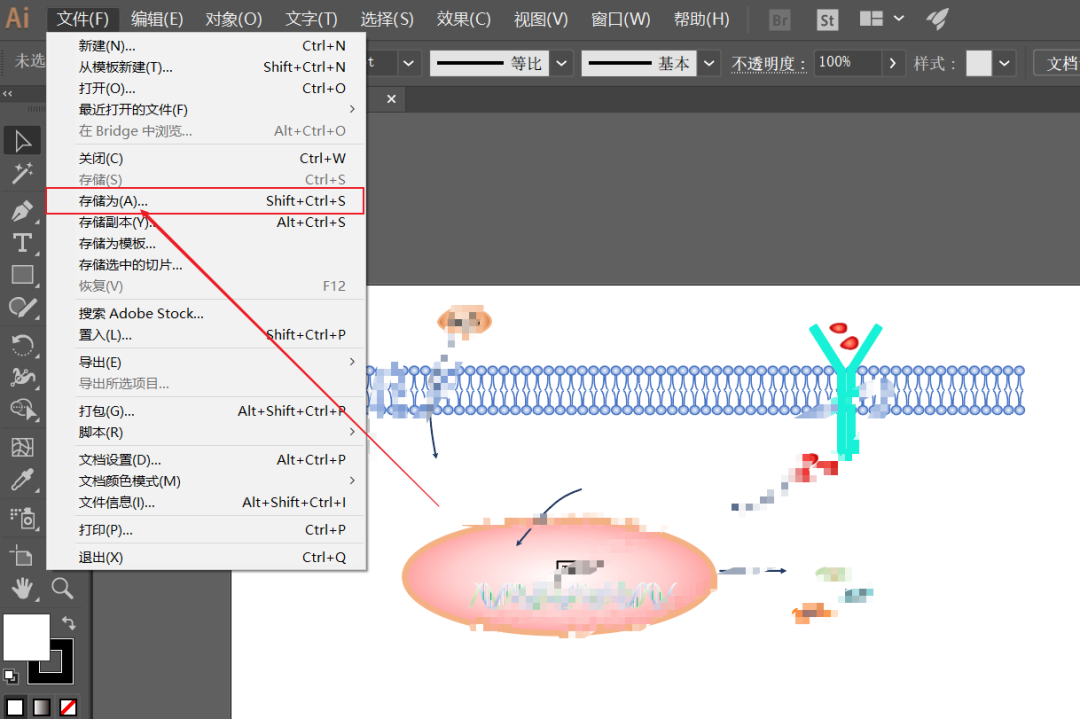
Task: Open the variable width profile dropdown
Action: pyautogui.click(x=562, y=63)
